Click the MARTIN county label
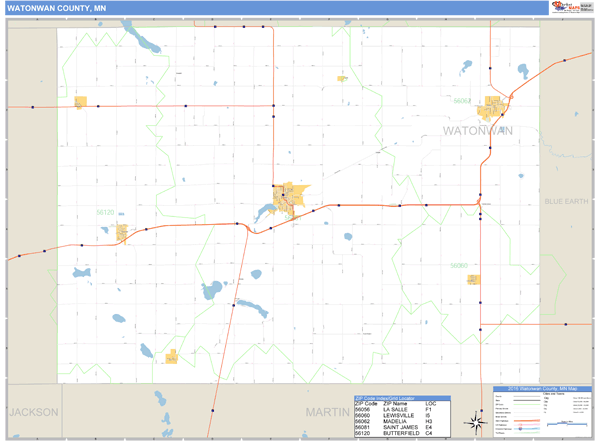 click(323, 412)
